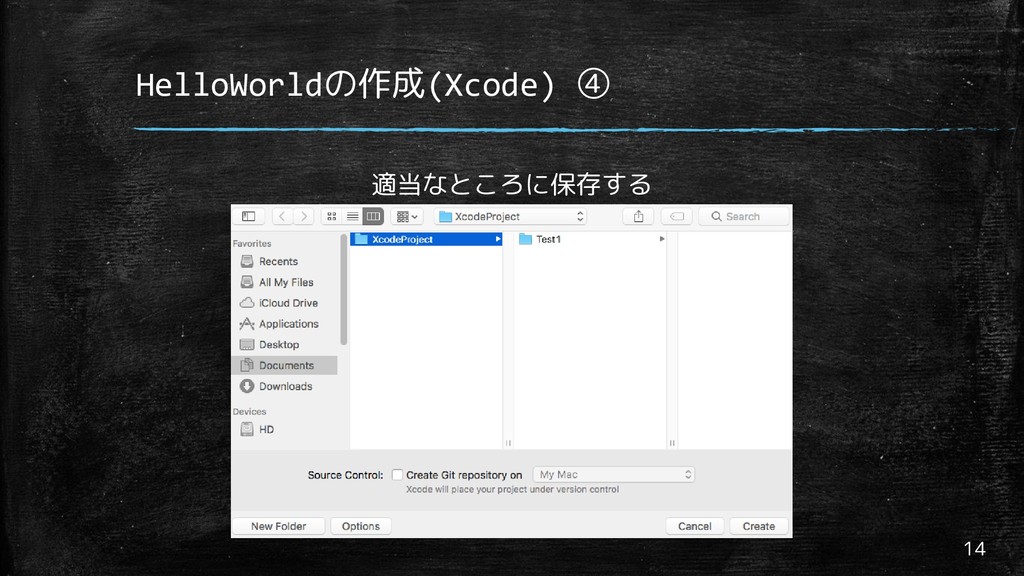Go back with the left chevron

click(x=282, y=216)
